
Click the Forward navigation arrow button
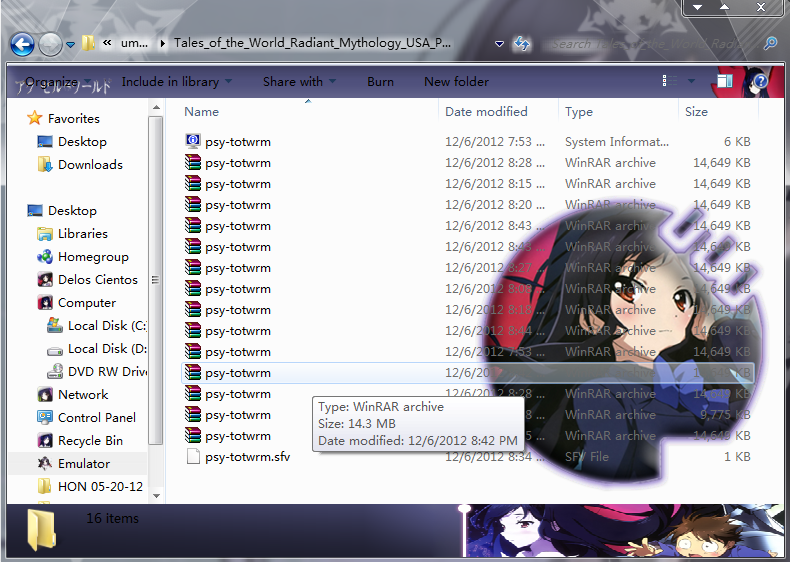50,44
